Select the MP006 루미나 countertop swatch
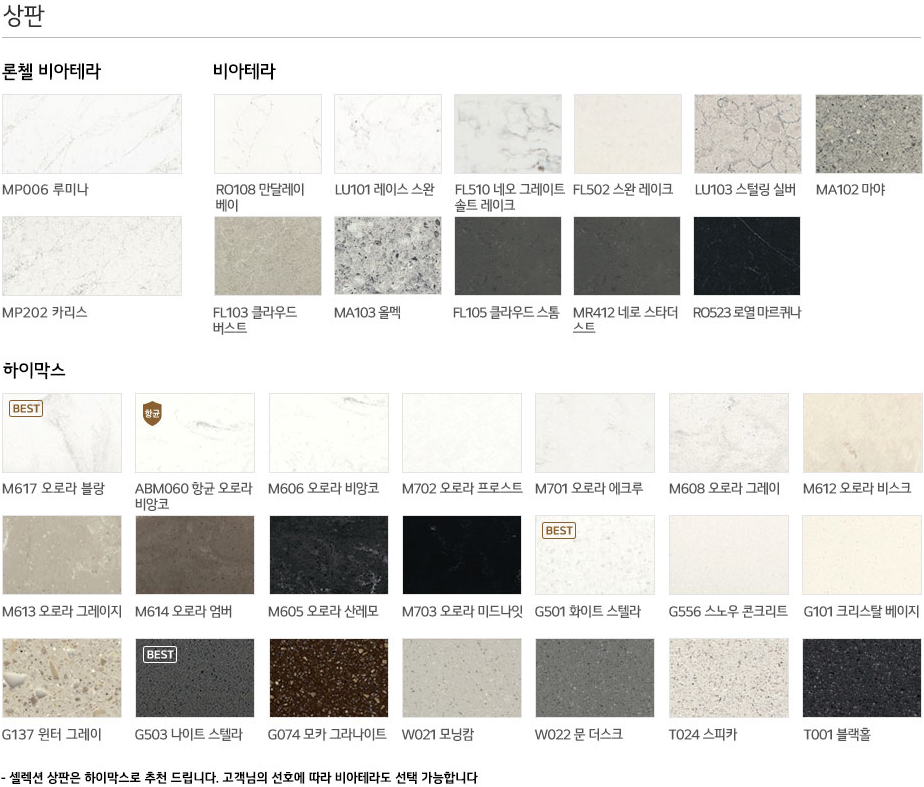 click(92, 134)
